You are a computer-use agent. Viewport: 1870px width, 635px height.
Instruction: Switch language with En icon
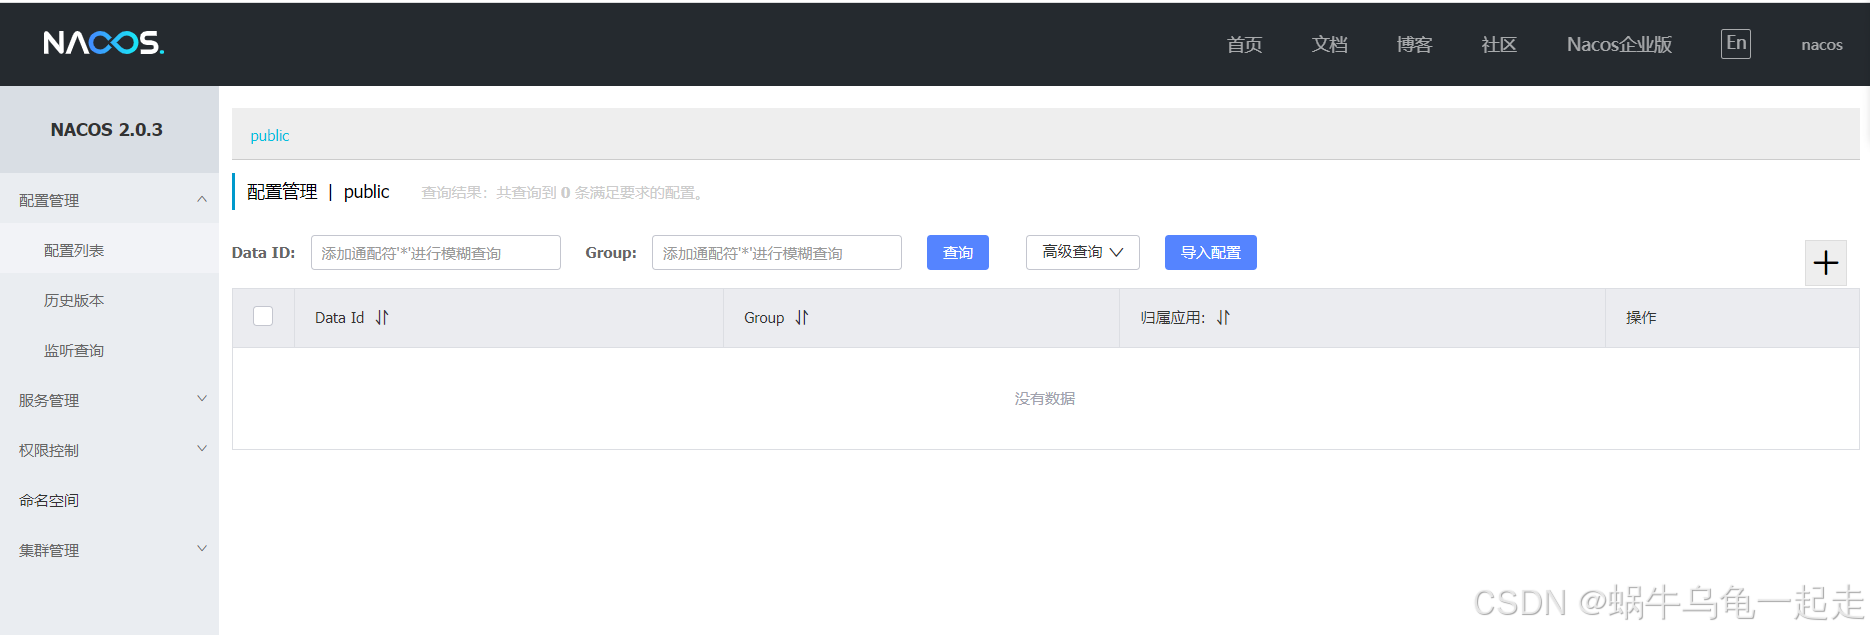click(x=1736, y=43)
